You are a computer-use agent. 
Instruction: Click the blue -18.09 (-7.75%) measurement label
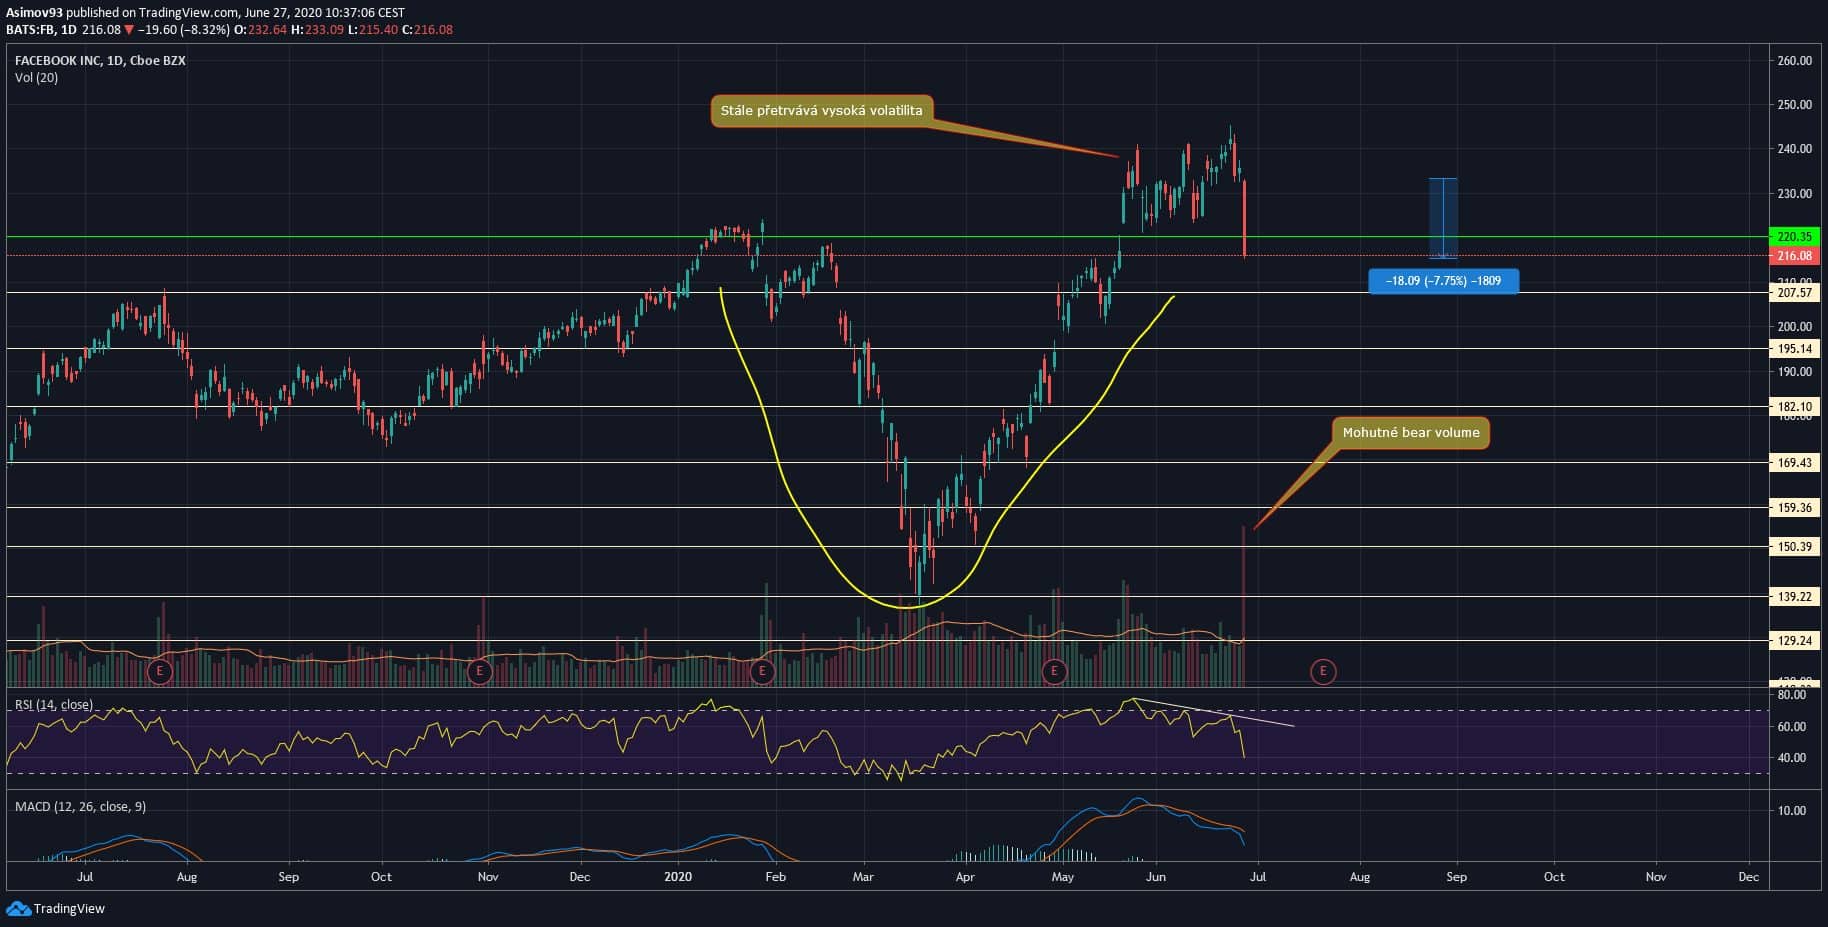(1442, 281)
